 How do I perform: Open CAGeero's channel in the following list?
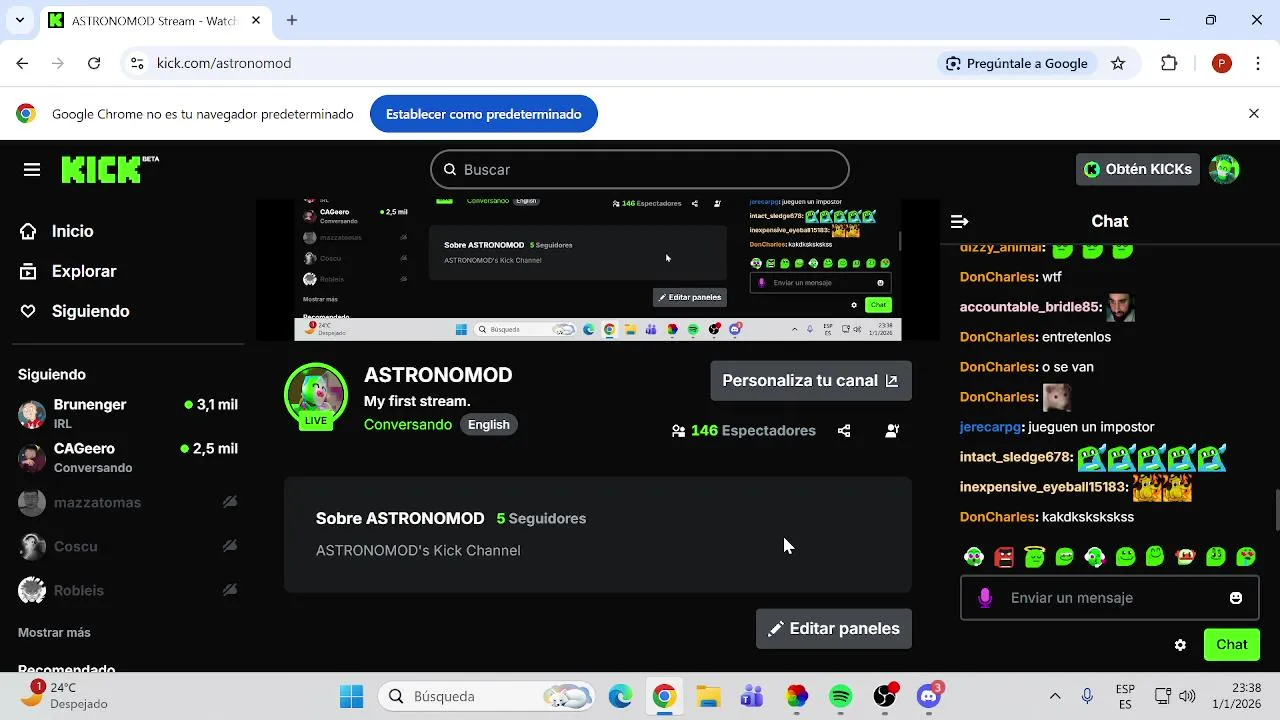[128, 457]
